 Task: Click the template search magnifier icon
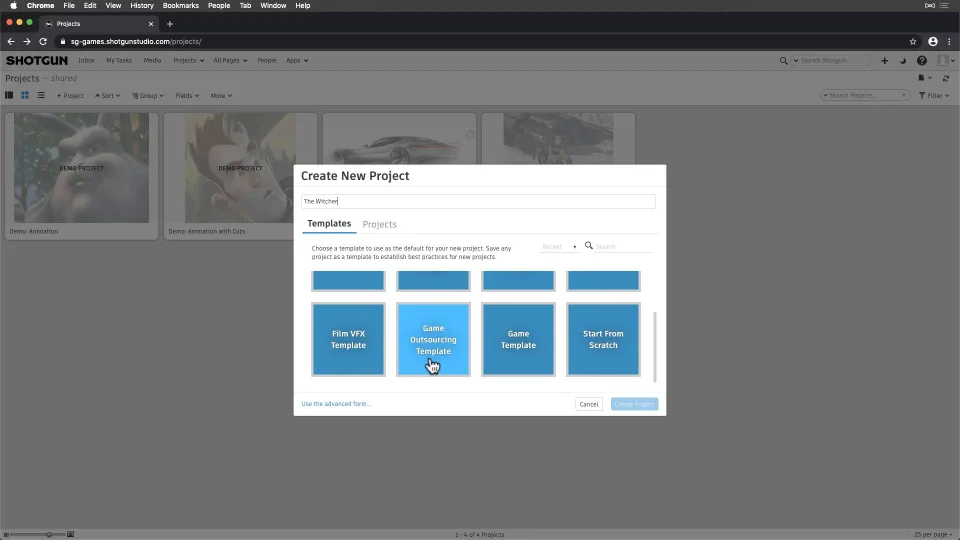coord(588,246)
